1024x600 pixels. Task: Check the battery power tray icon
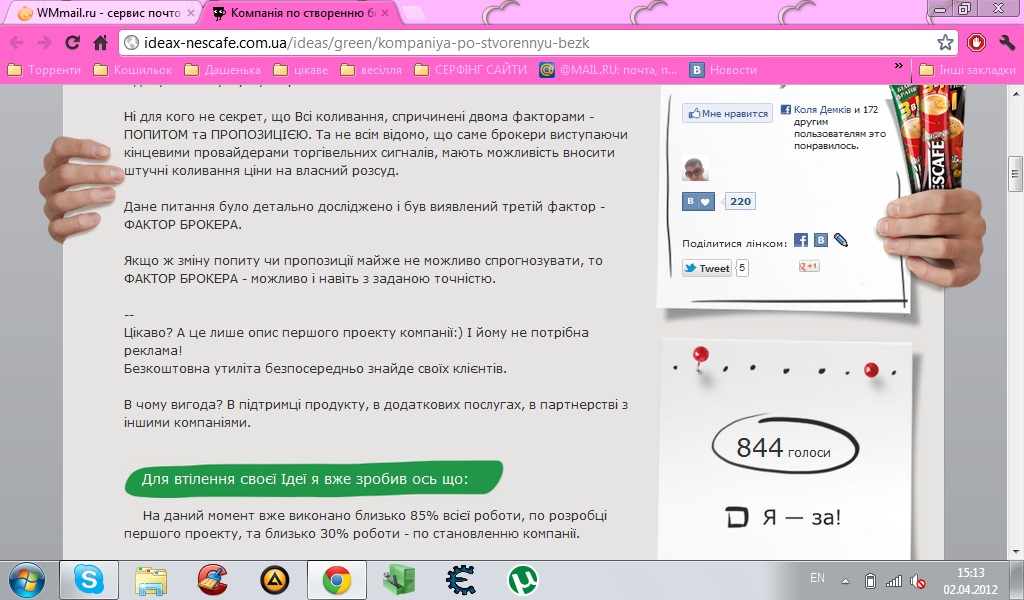coord(870,580)
